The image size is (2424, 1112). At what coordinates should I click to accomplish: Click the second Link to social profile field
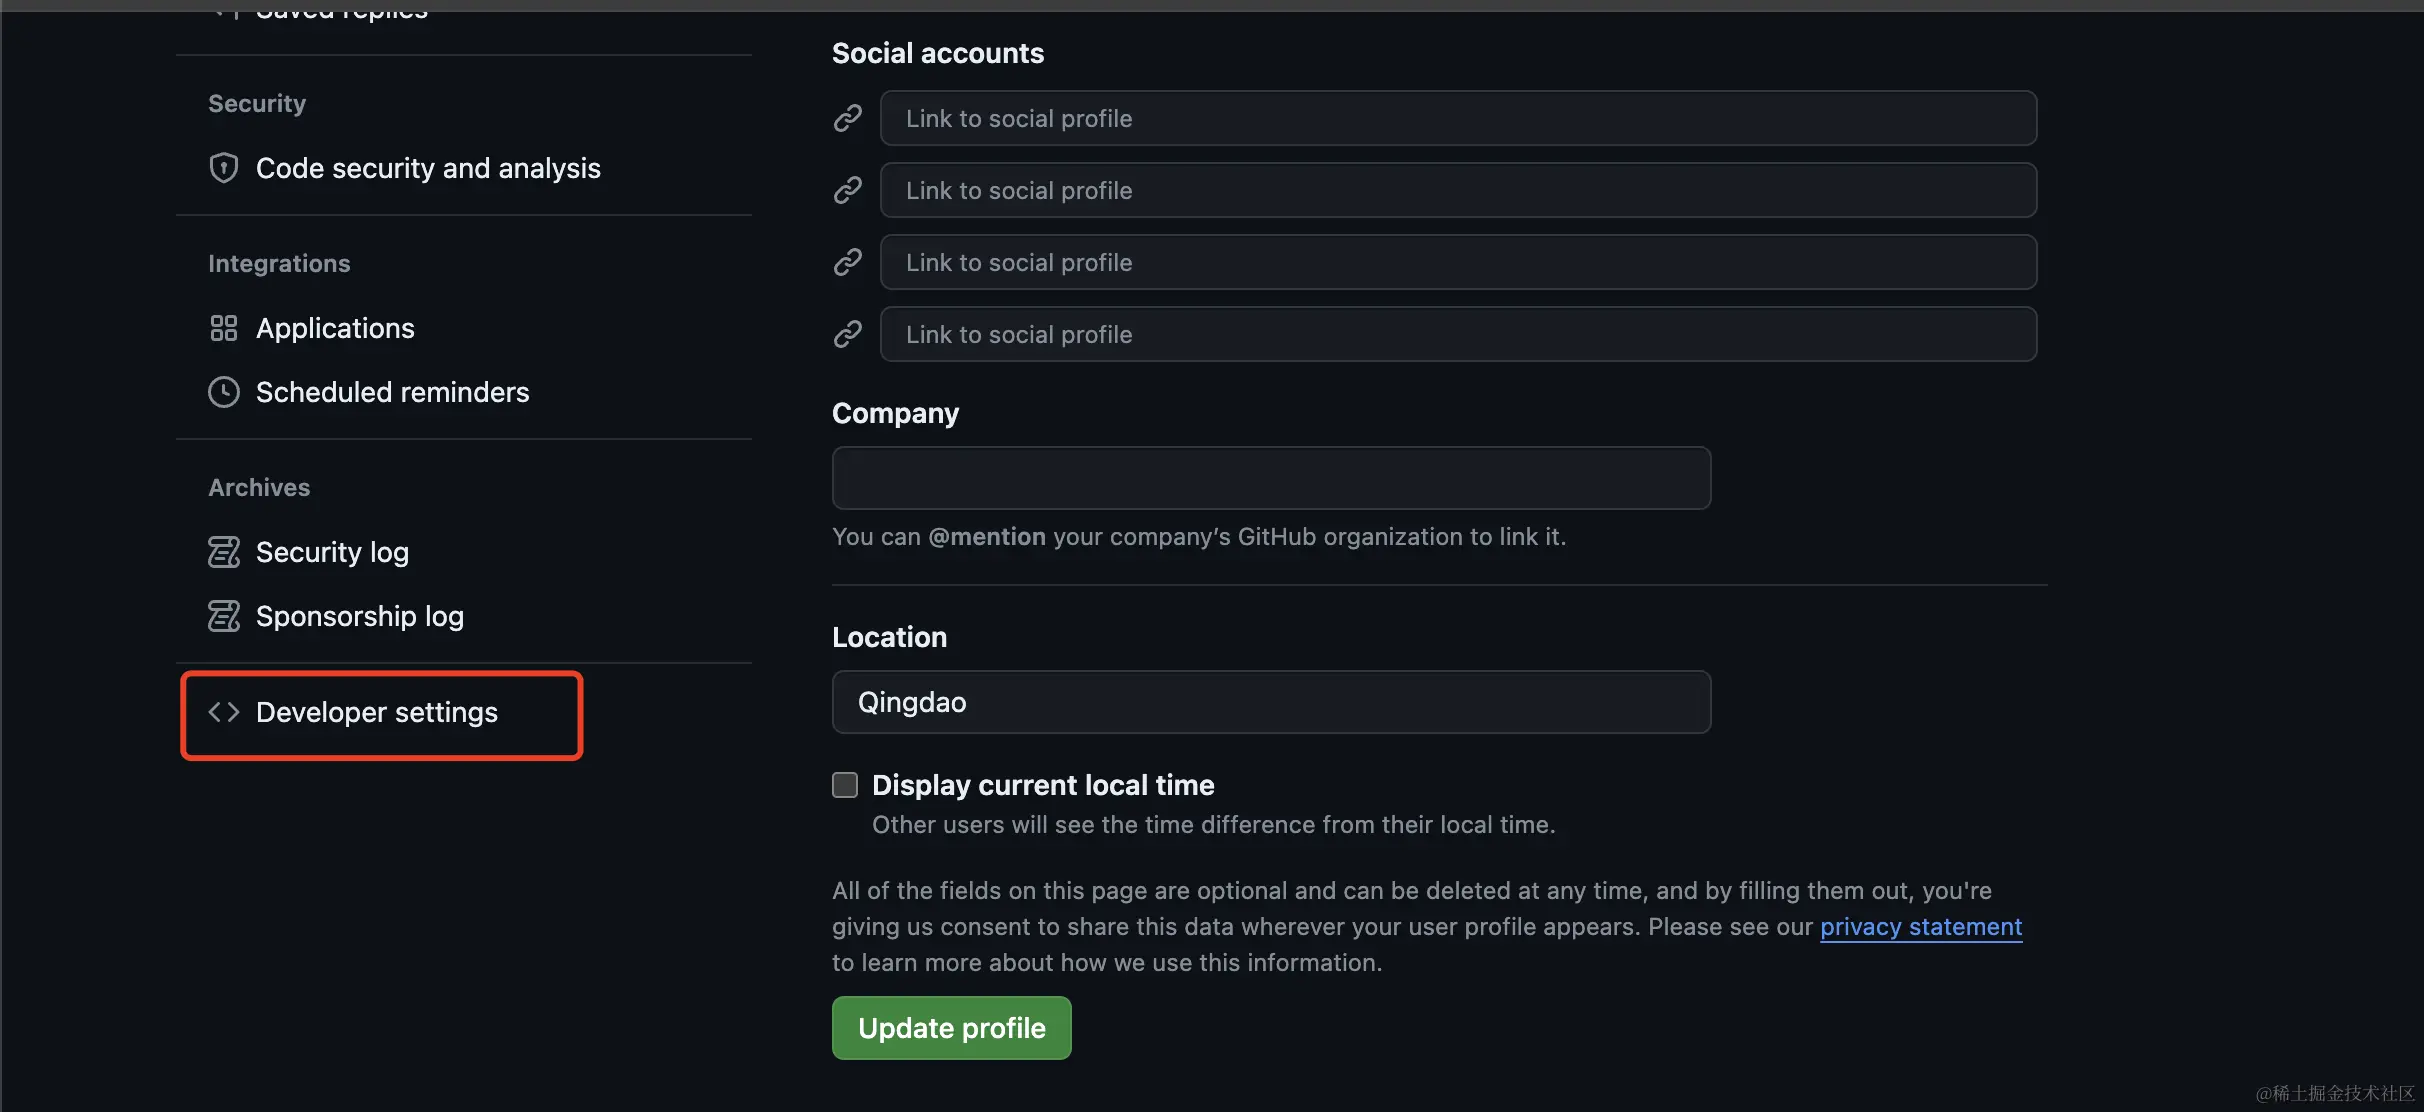(x=1458, y=190)
